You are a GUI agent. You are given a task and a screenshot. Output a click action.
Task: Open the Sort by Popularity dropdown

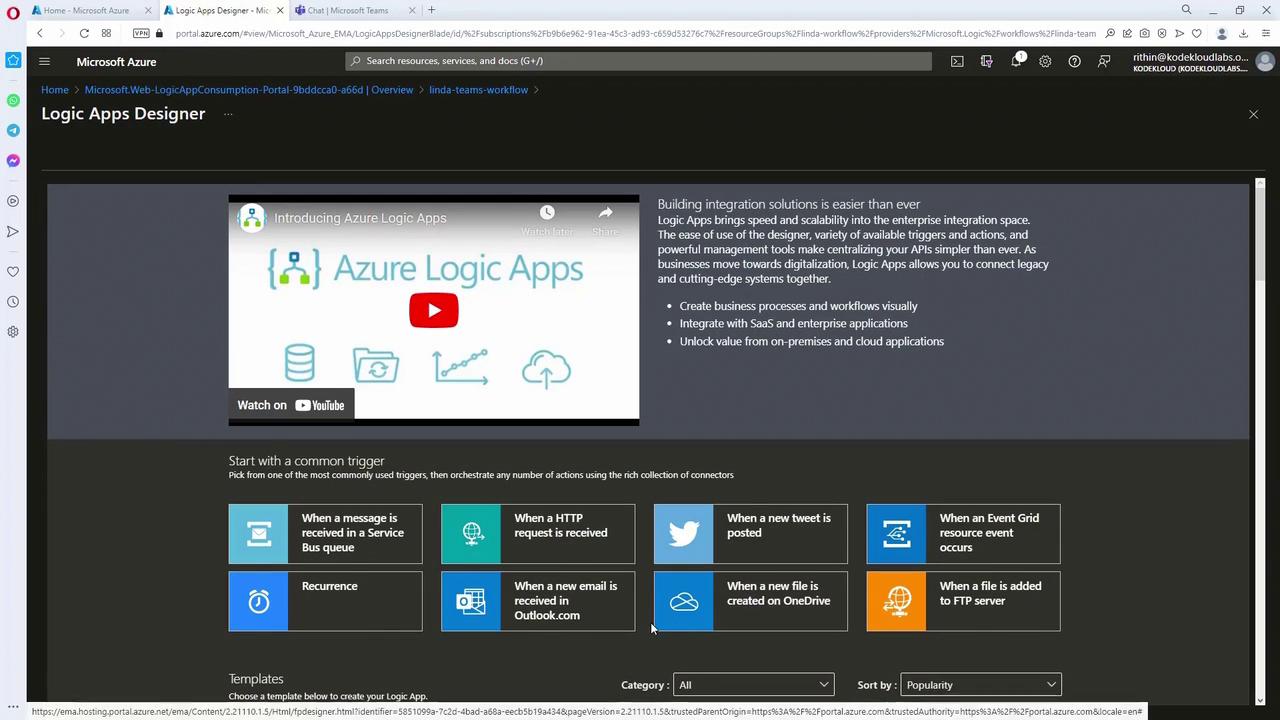click(980, 685)
